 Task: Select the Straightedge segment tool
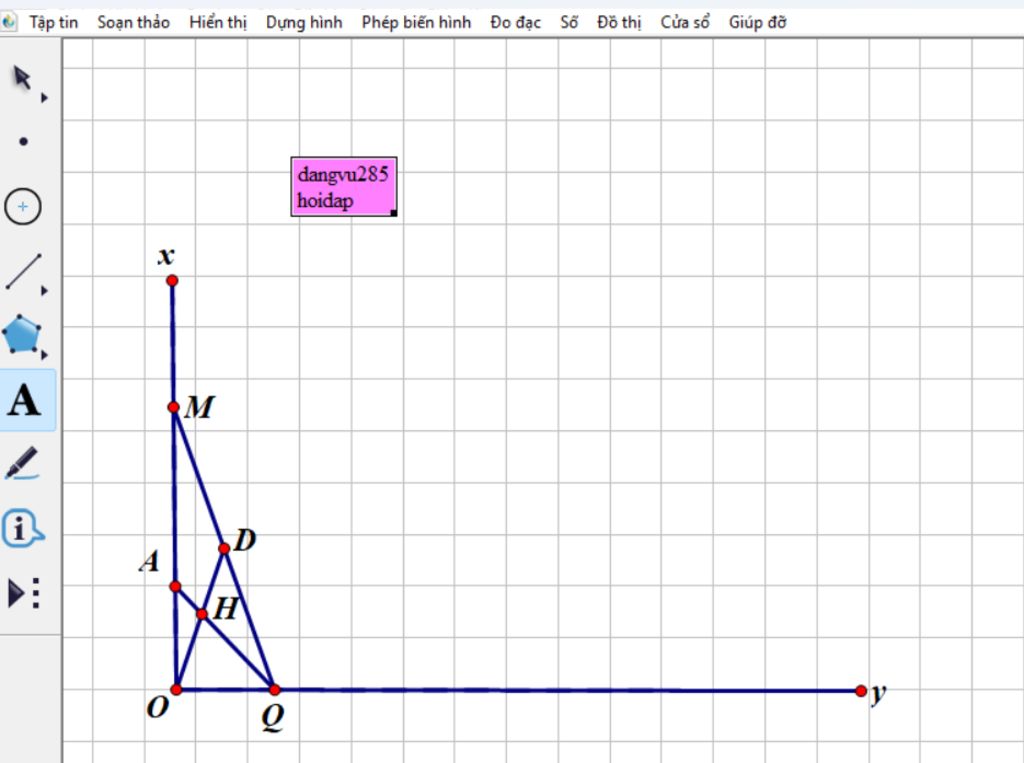pos(24,271)
